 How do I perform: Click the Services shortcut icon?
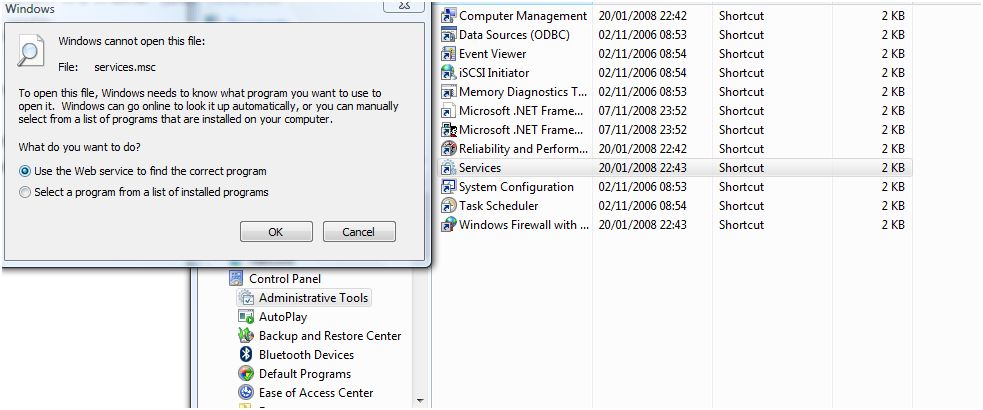(x=448, y=168)
